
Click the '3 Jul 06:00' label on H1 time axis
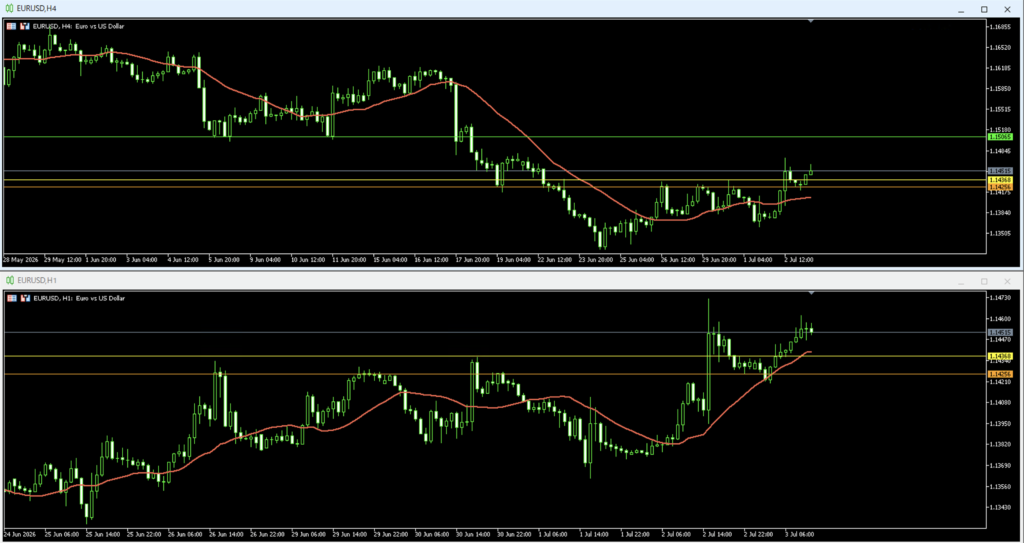[798, 533]
